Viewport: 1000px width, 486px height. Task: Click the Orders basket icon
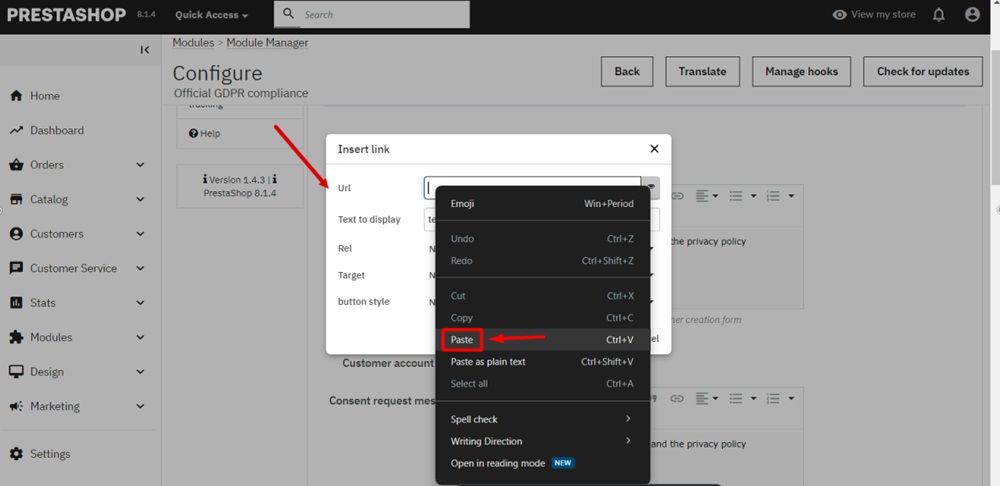coord(17,165)
